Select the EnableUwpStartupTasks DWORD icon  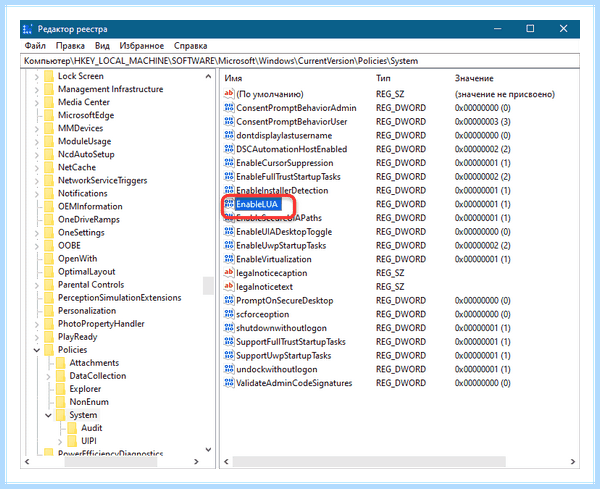(x=229, y=245)
